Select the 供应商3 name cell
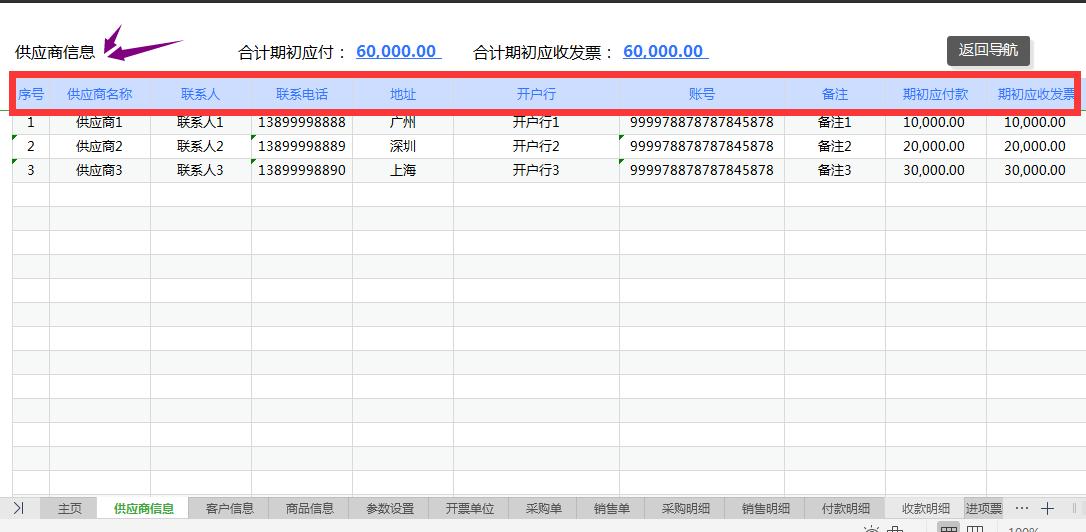1086x532 pixels. [100, 170]
